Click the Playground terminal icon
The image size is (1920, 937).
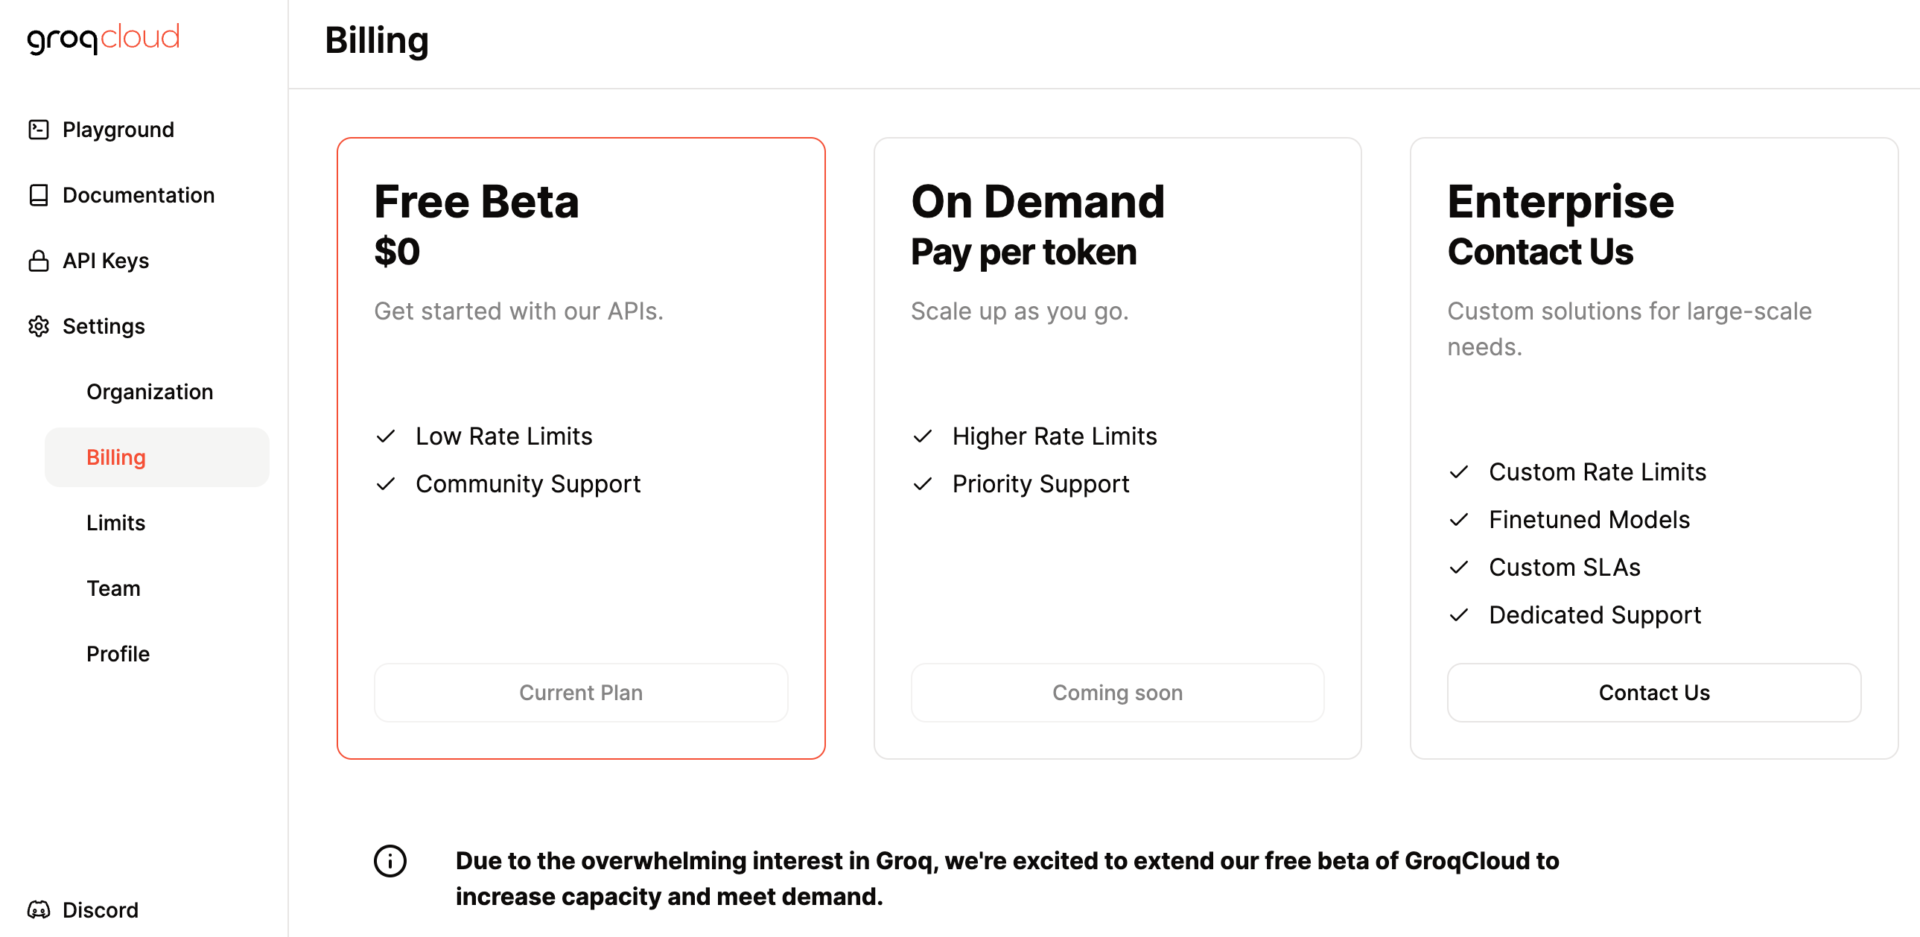(39, 129)
